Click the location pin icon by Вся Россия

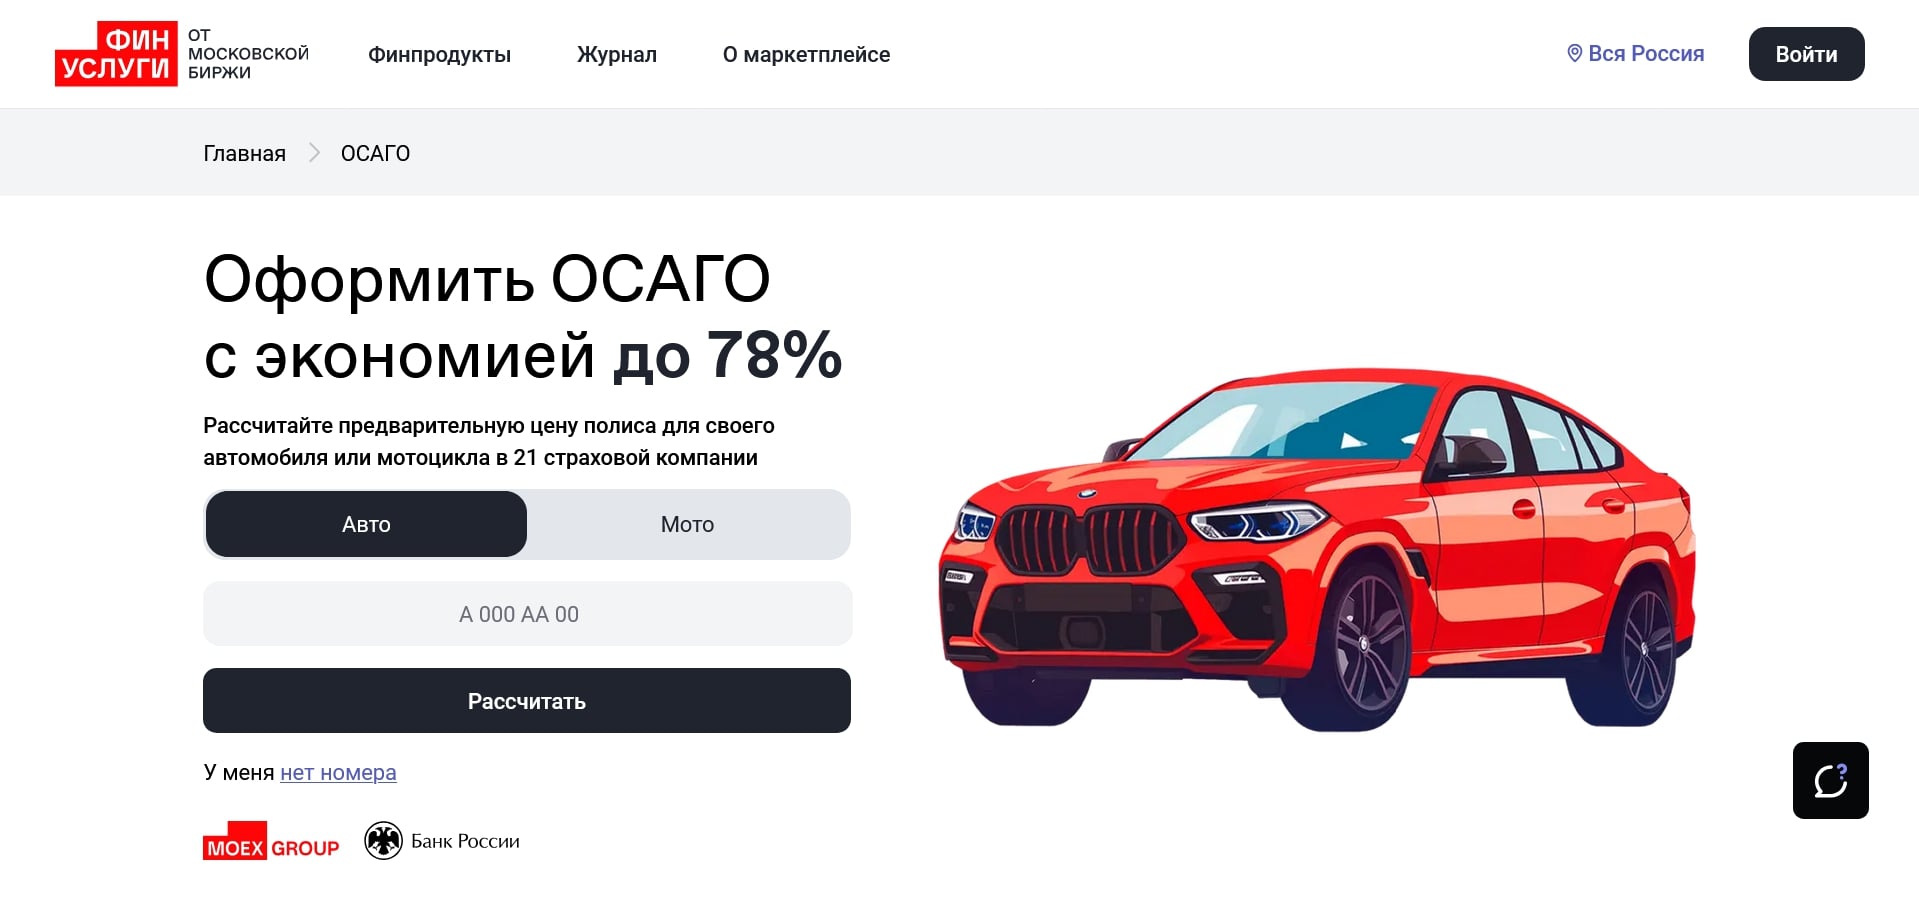[x=1574, y=54]
